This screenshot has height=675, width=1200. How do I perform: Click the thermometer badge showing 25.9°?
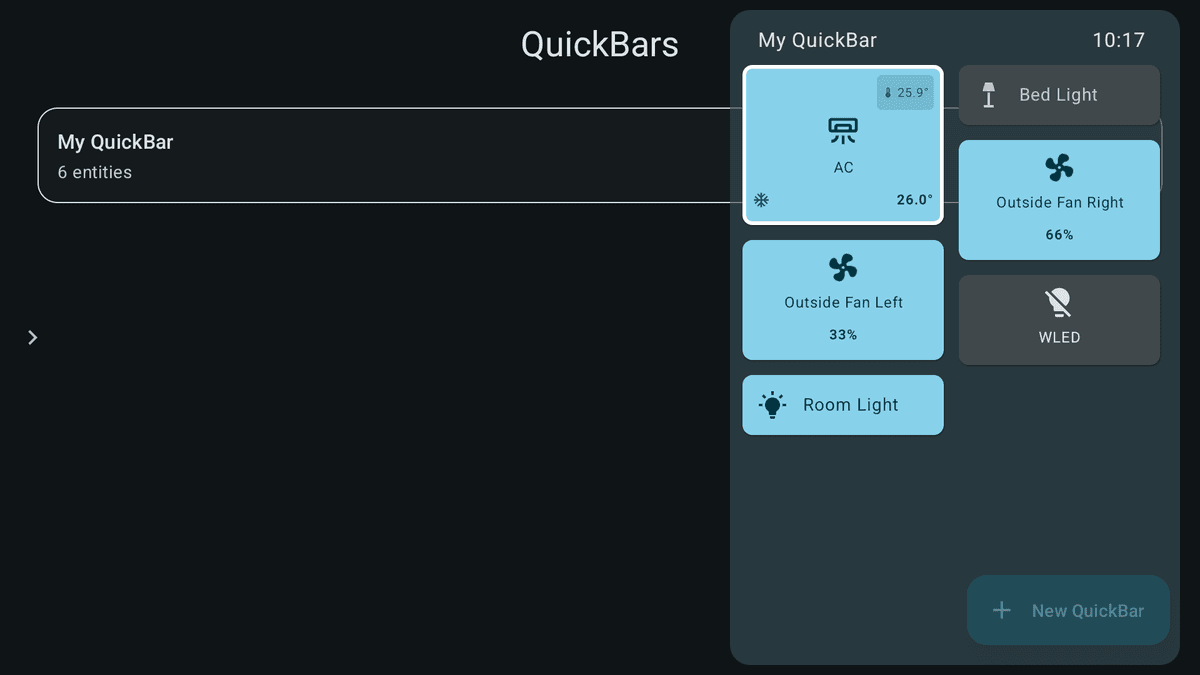coord(905,92)
